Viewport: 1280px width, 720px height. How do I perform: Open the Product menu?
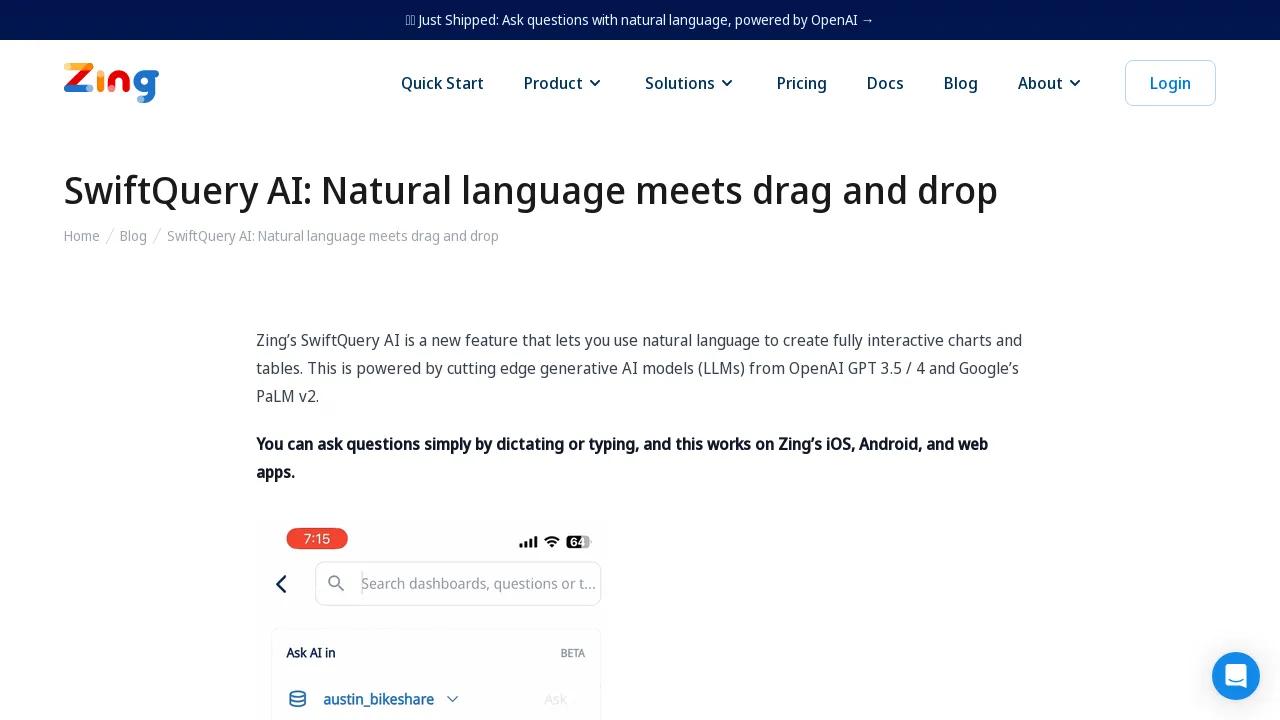tap(563, 83)
